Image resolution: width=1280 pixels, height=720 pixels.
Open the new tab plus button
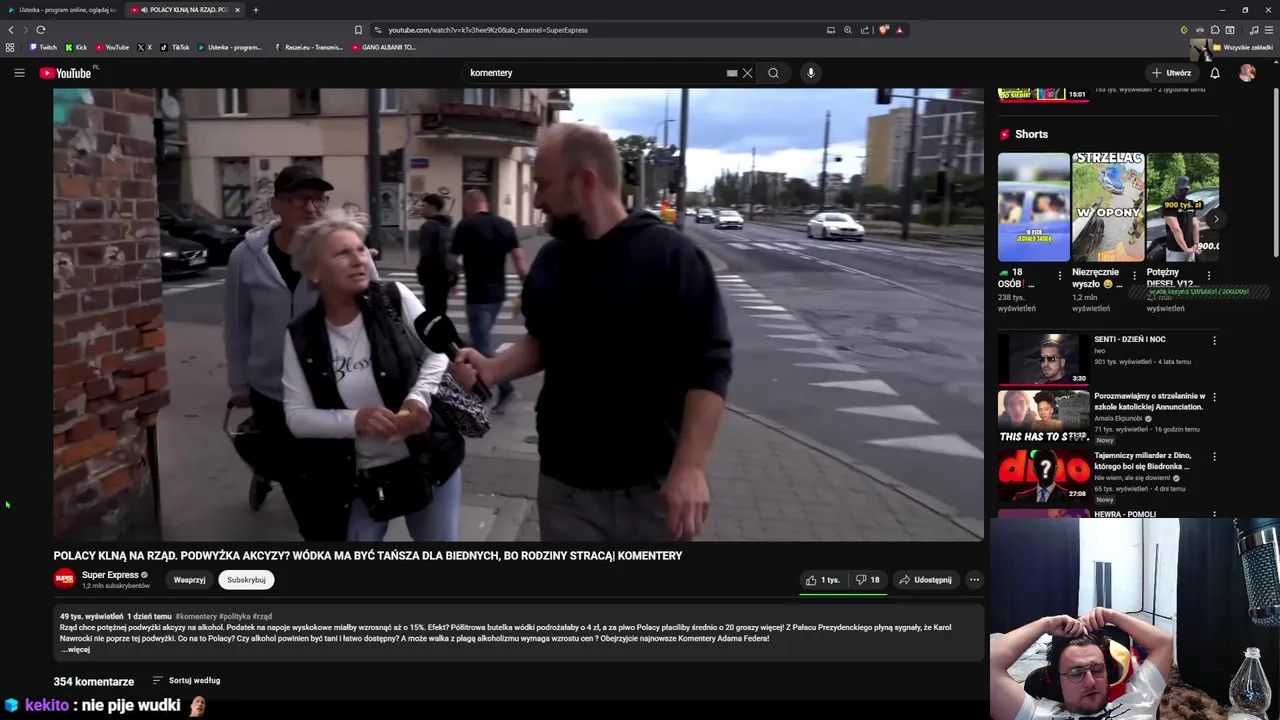tap(255, 10)
